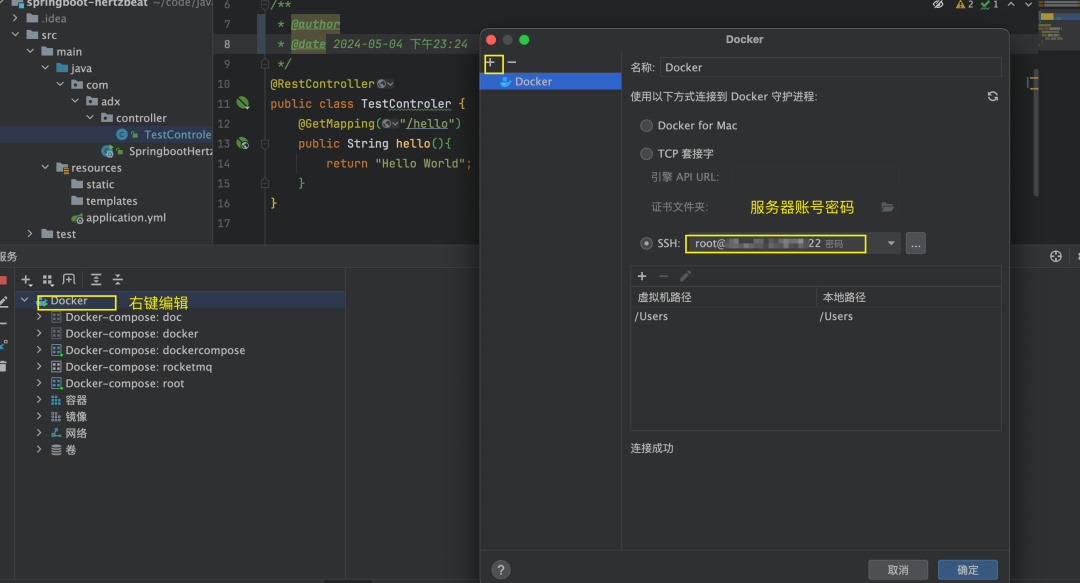
Task: Click the 取消 cancel button
Action: click(898, 570)
